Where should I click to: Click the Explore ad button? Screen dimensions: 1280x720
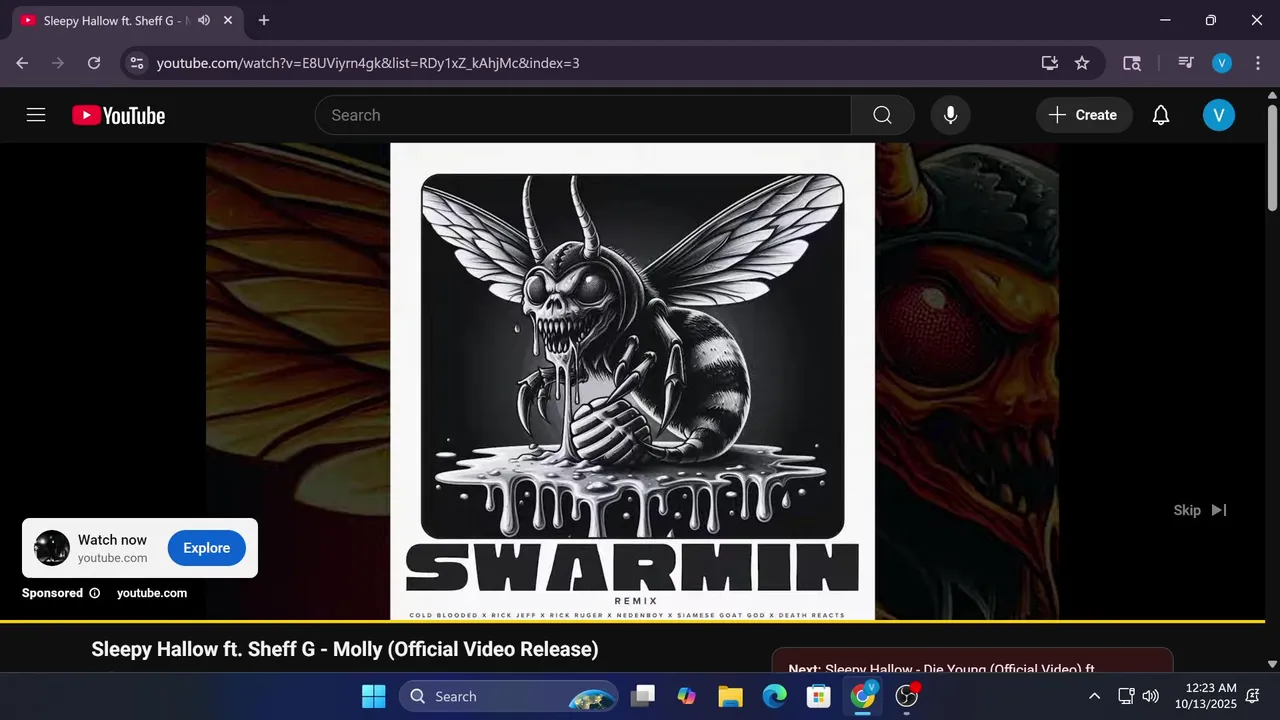(x=207, y=548)
